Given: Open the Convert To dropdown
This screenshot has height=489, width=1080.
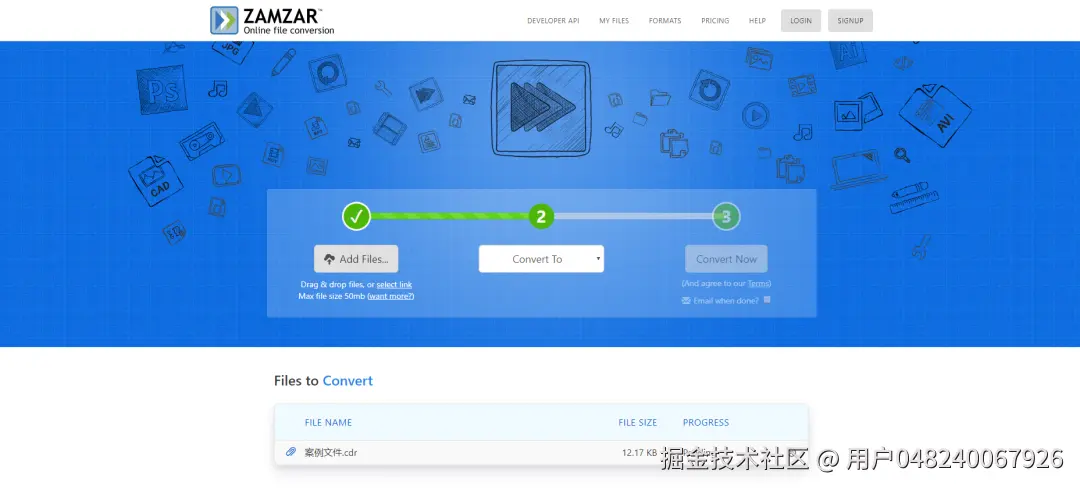Looking at the screenshot, I should [541, 259].
